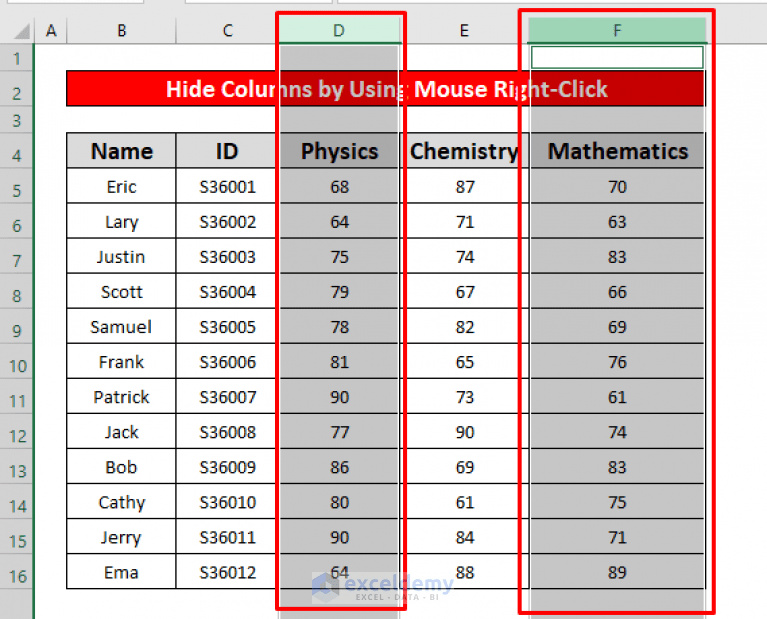Click the active cell F1
The image size is (767, 619).
pyautogui.click(x=617, y=57)
